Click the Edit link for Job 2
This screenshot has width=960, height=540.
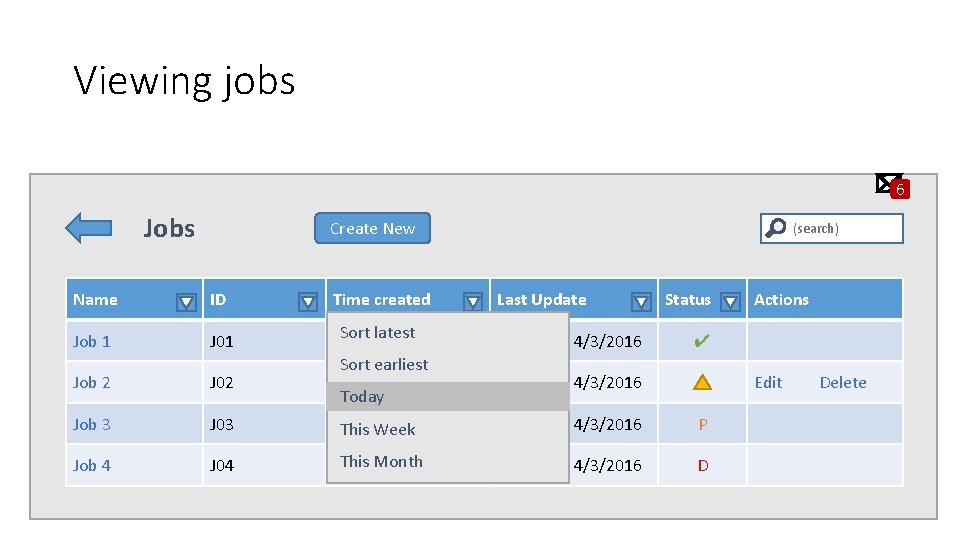click(768, 382)
